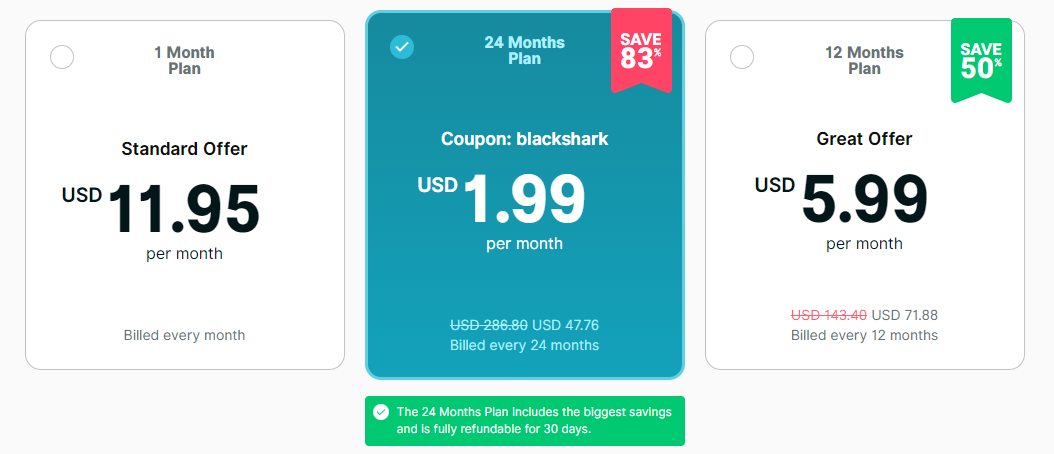Click the red Save 83% ribbon badge

tap(641, 52)
